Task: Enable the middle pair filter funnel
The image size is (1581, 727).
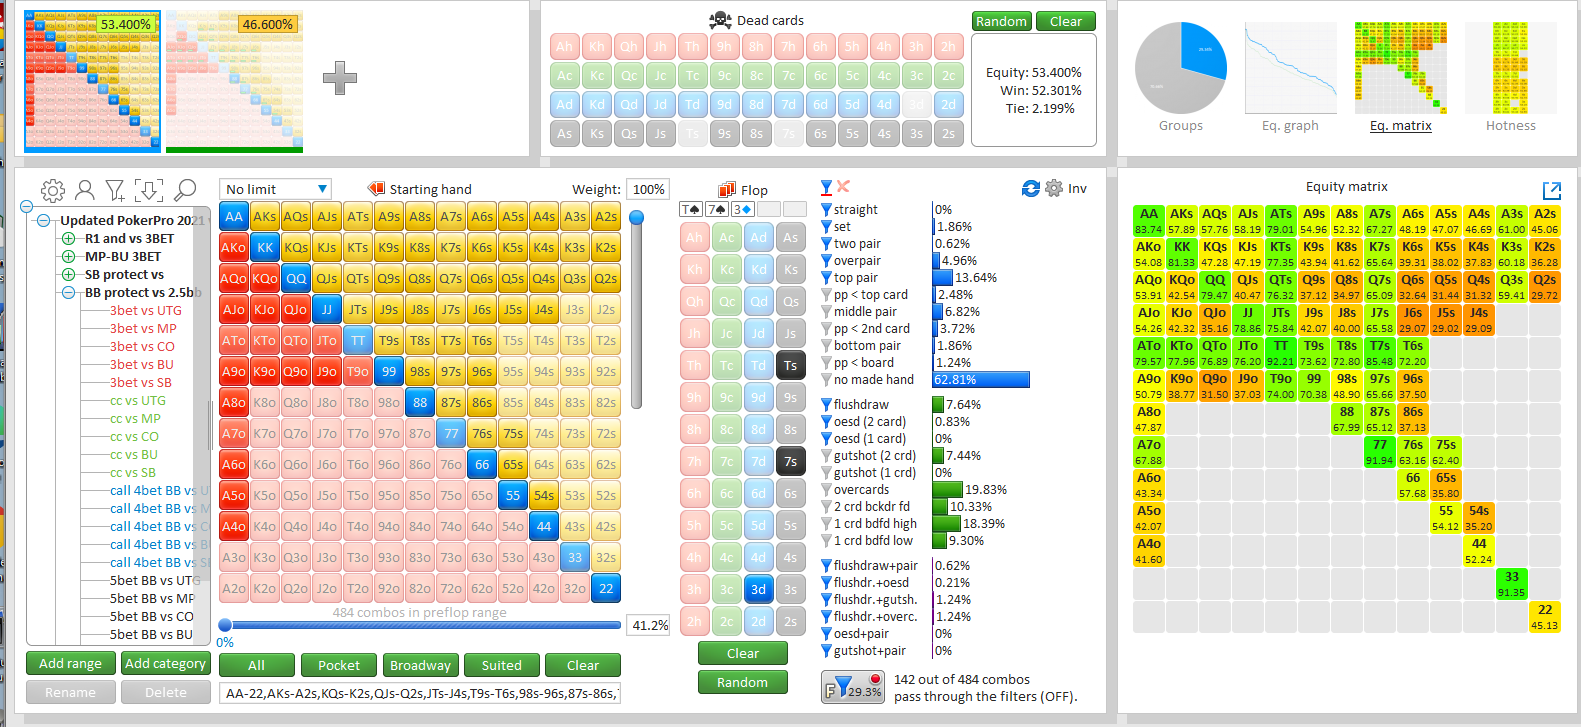Action: pos(826,312)
